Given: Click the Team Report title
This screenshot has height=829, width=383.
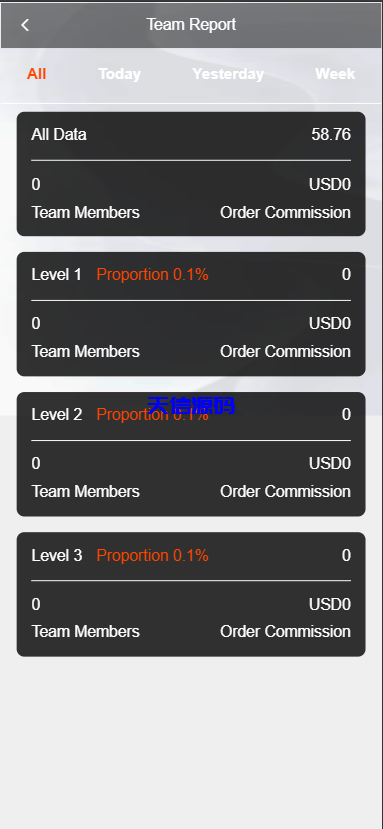Looking at the screenshot, I should (x=192, y=24).
